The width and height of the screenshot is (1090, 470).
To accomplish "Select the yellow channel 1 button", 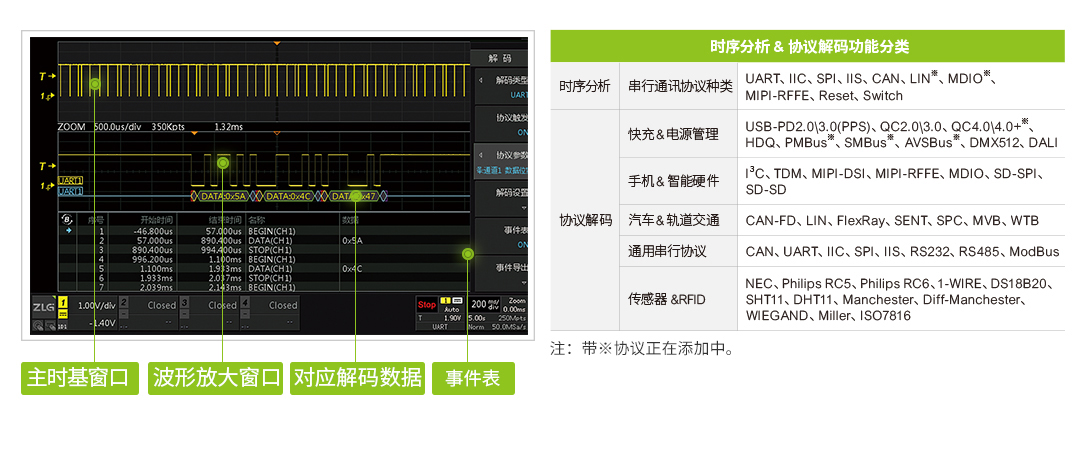I will (x=63, y=302).
